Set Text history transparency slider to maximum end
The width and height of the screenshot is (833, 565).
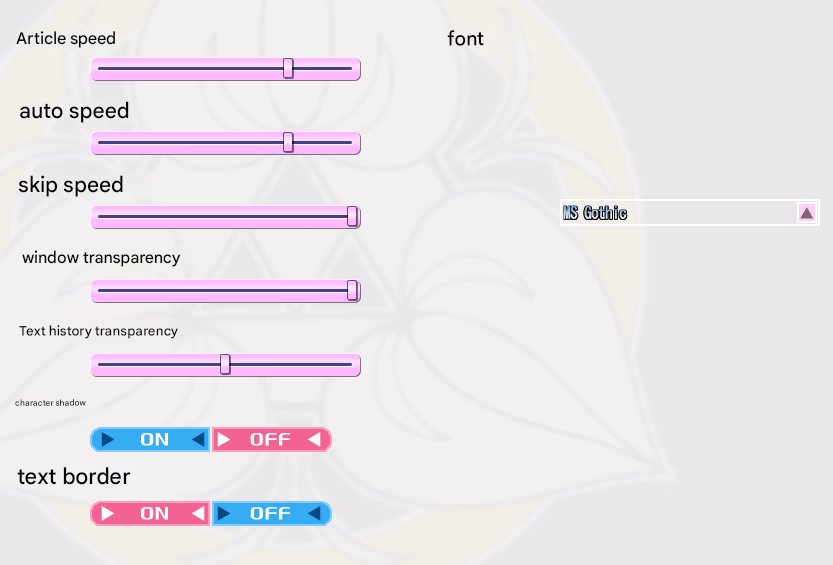click(352, 364)
